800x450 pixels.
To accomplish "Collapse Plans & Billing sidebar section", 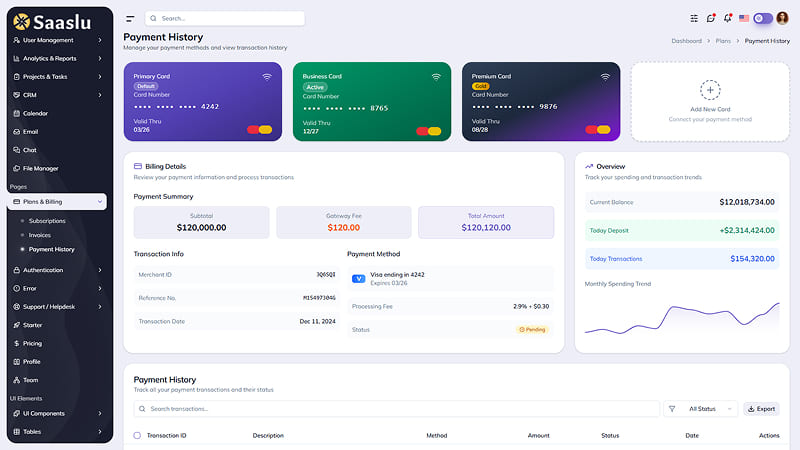I will 58,202.
